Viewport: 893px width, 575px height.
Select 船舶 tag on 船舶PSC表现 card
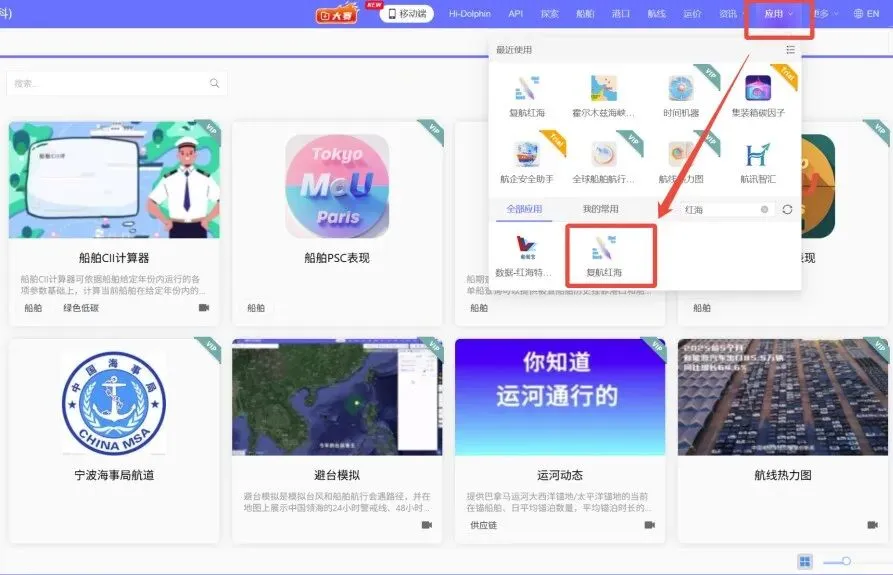[x=256, y=307]
